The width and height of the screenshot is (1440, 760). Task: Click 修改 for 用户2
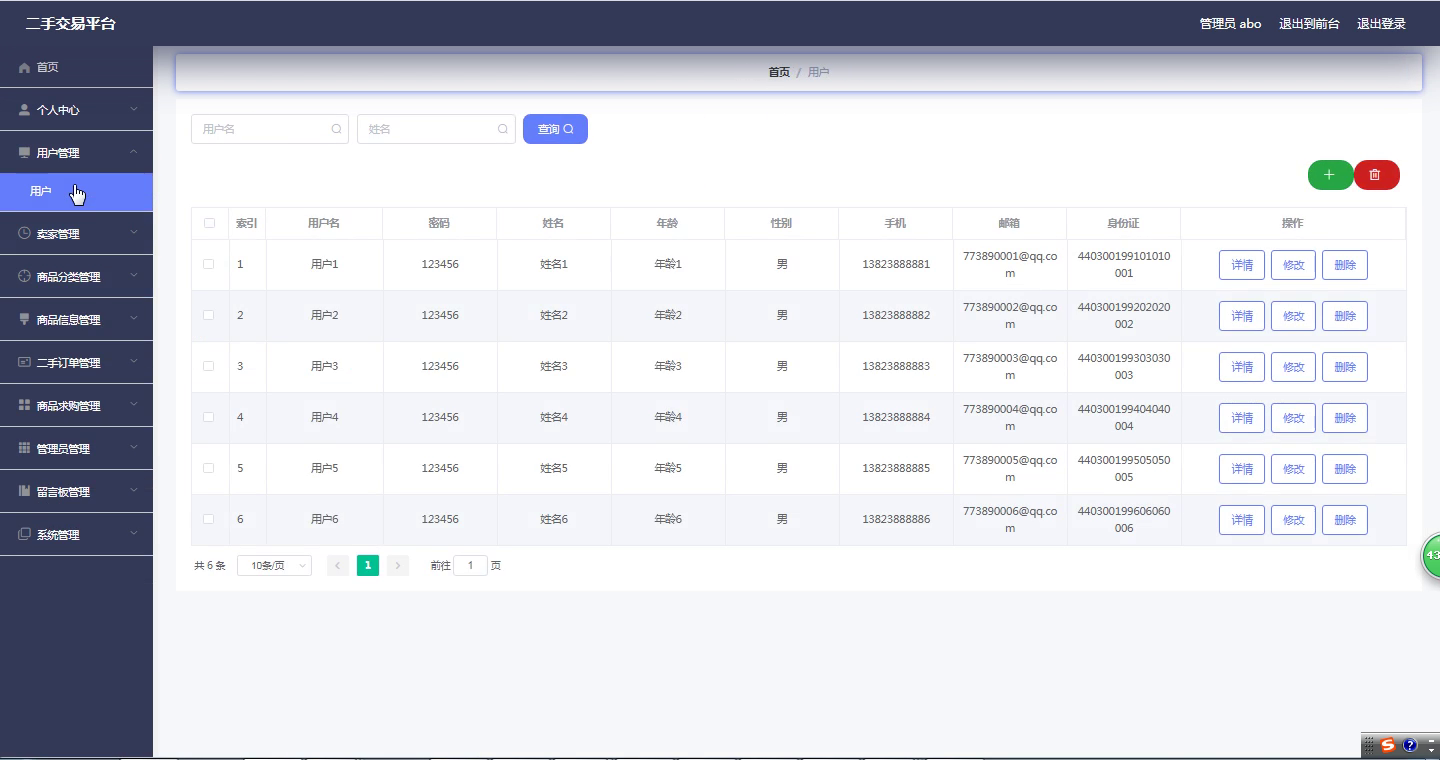[x=1294, y=316]
